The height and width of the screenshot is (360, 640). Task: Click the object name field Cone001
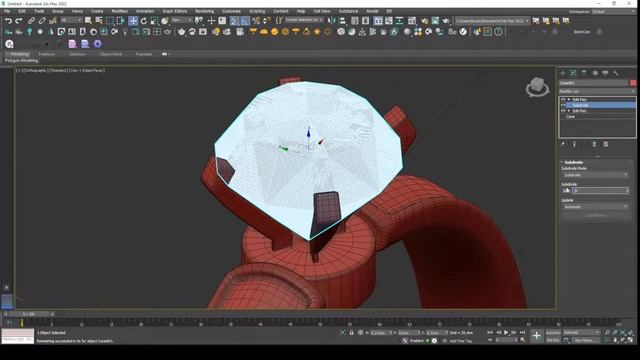coord(594,83)
